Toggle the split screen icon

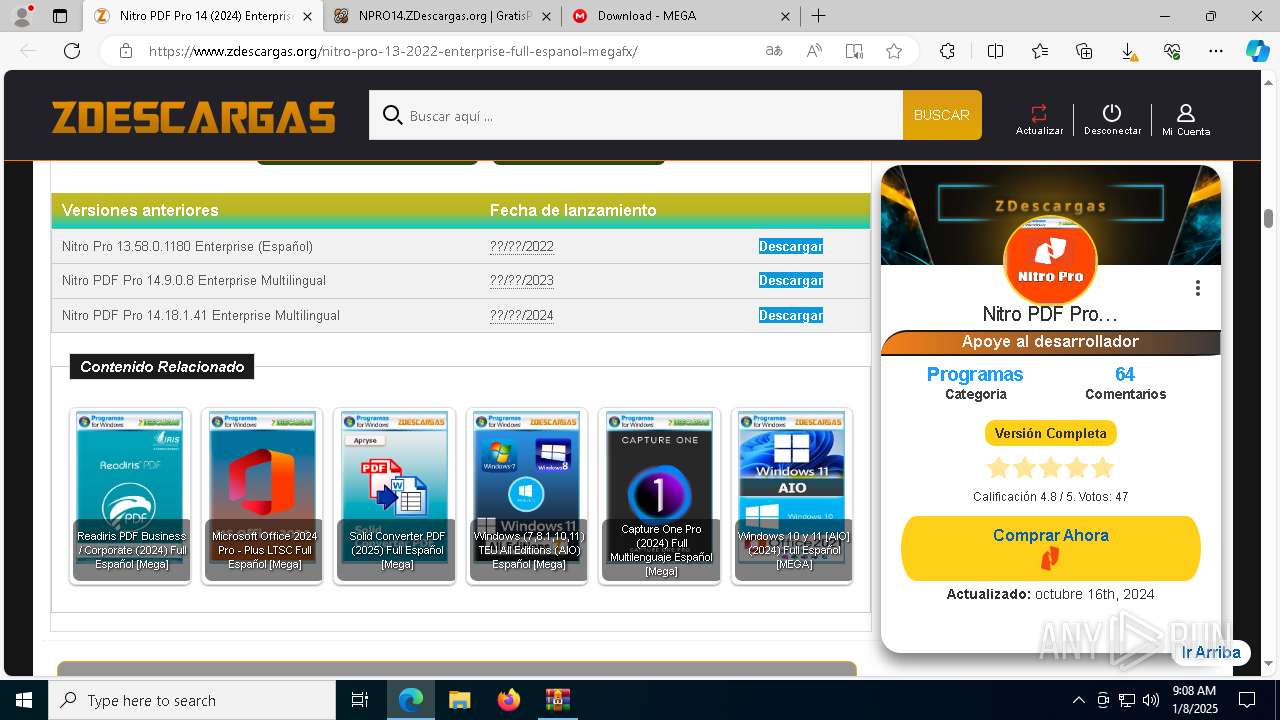[995, 51]
